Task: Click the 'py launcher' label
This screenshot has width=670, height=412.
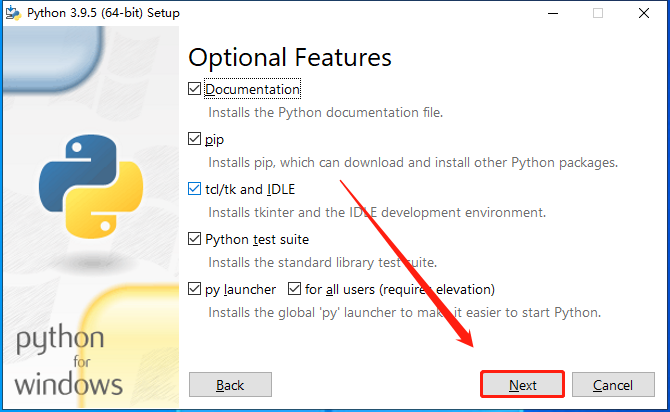Action: [x=241, y=290]
